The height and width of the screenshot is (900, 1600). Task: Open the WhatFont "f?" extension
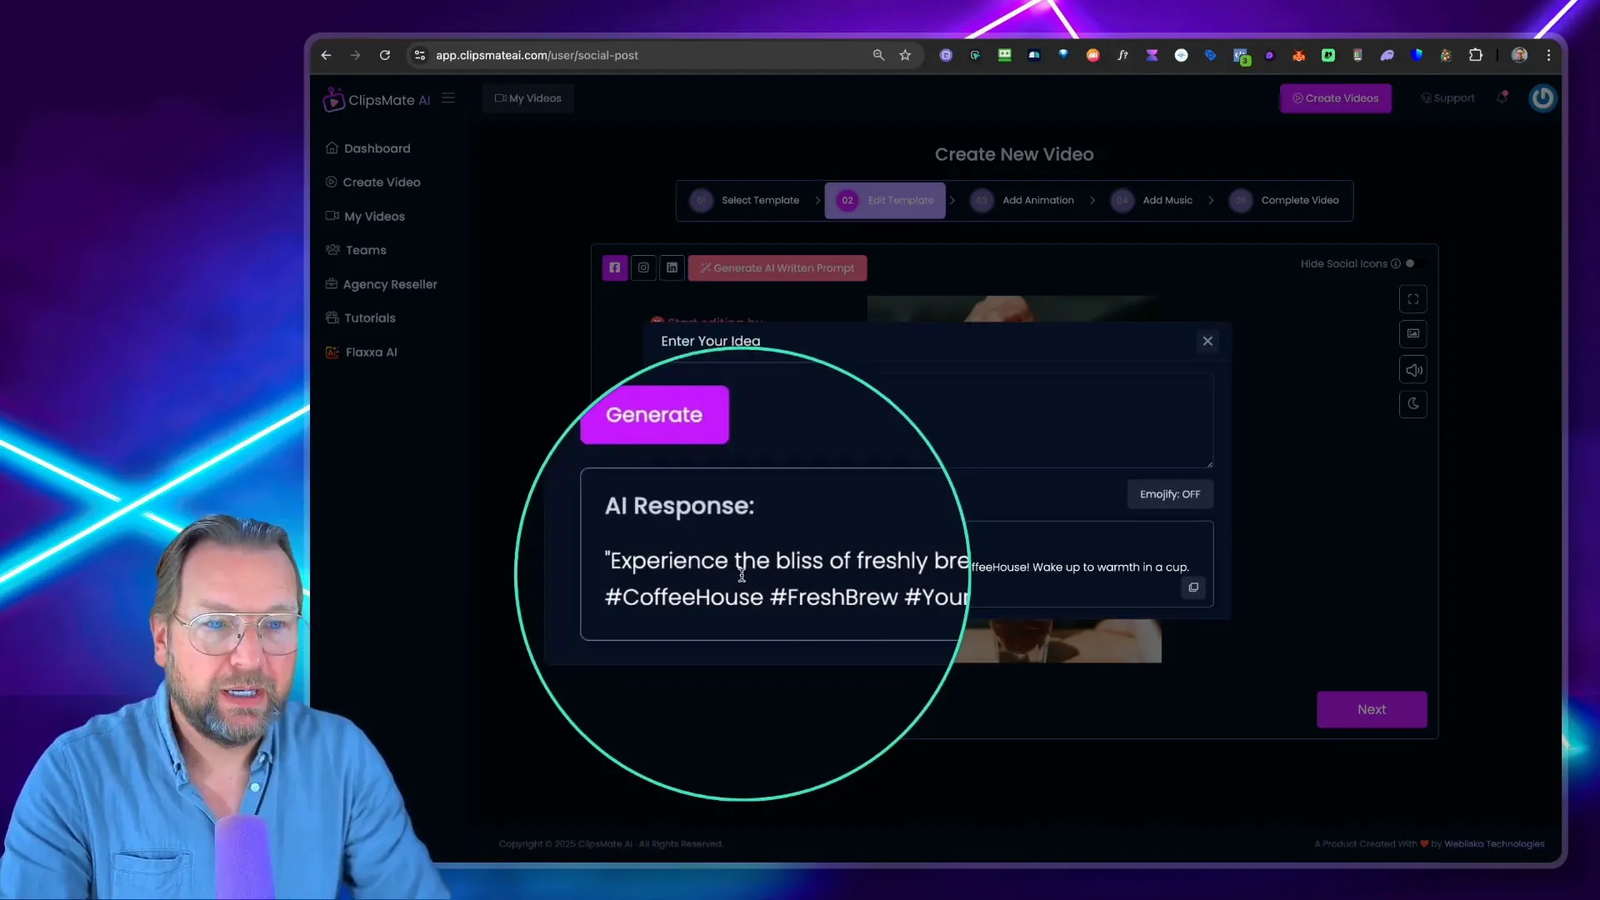[x=1122, y=55]
